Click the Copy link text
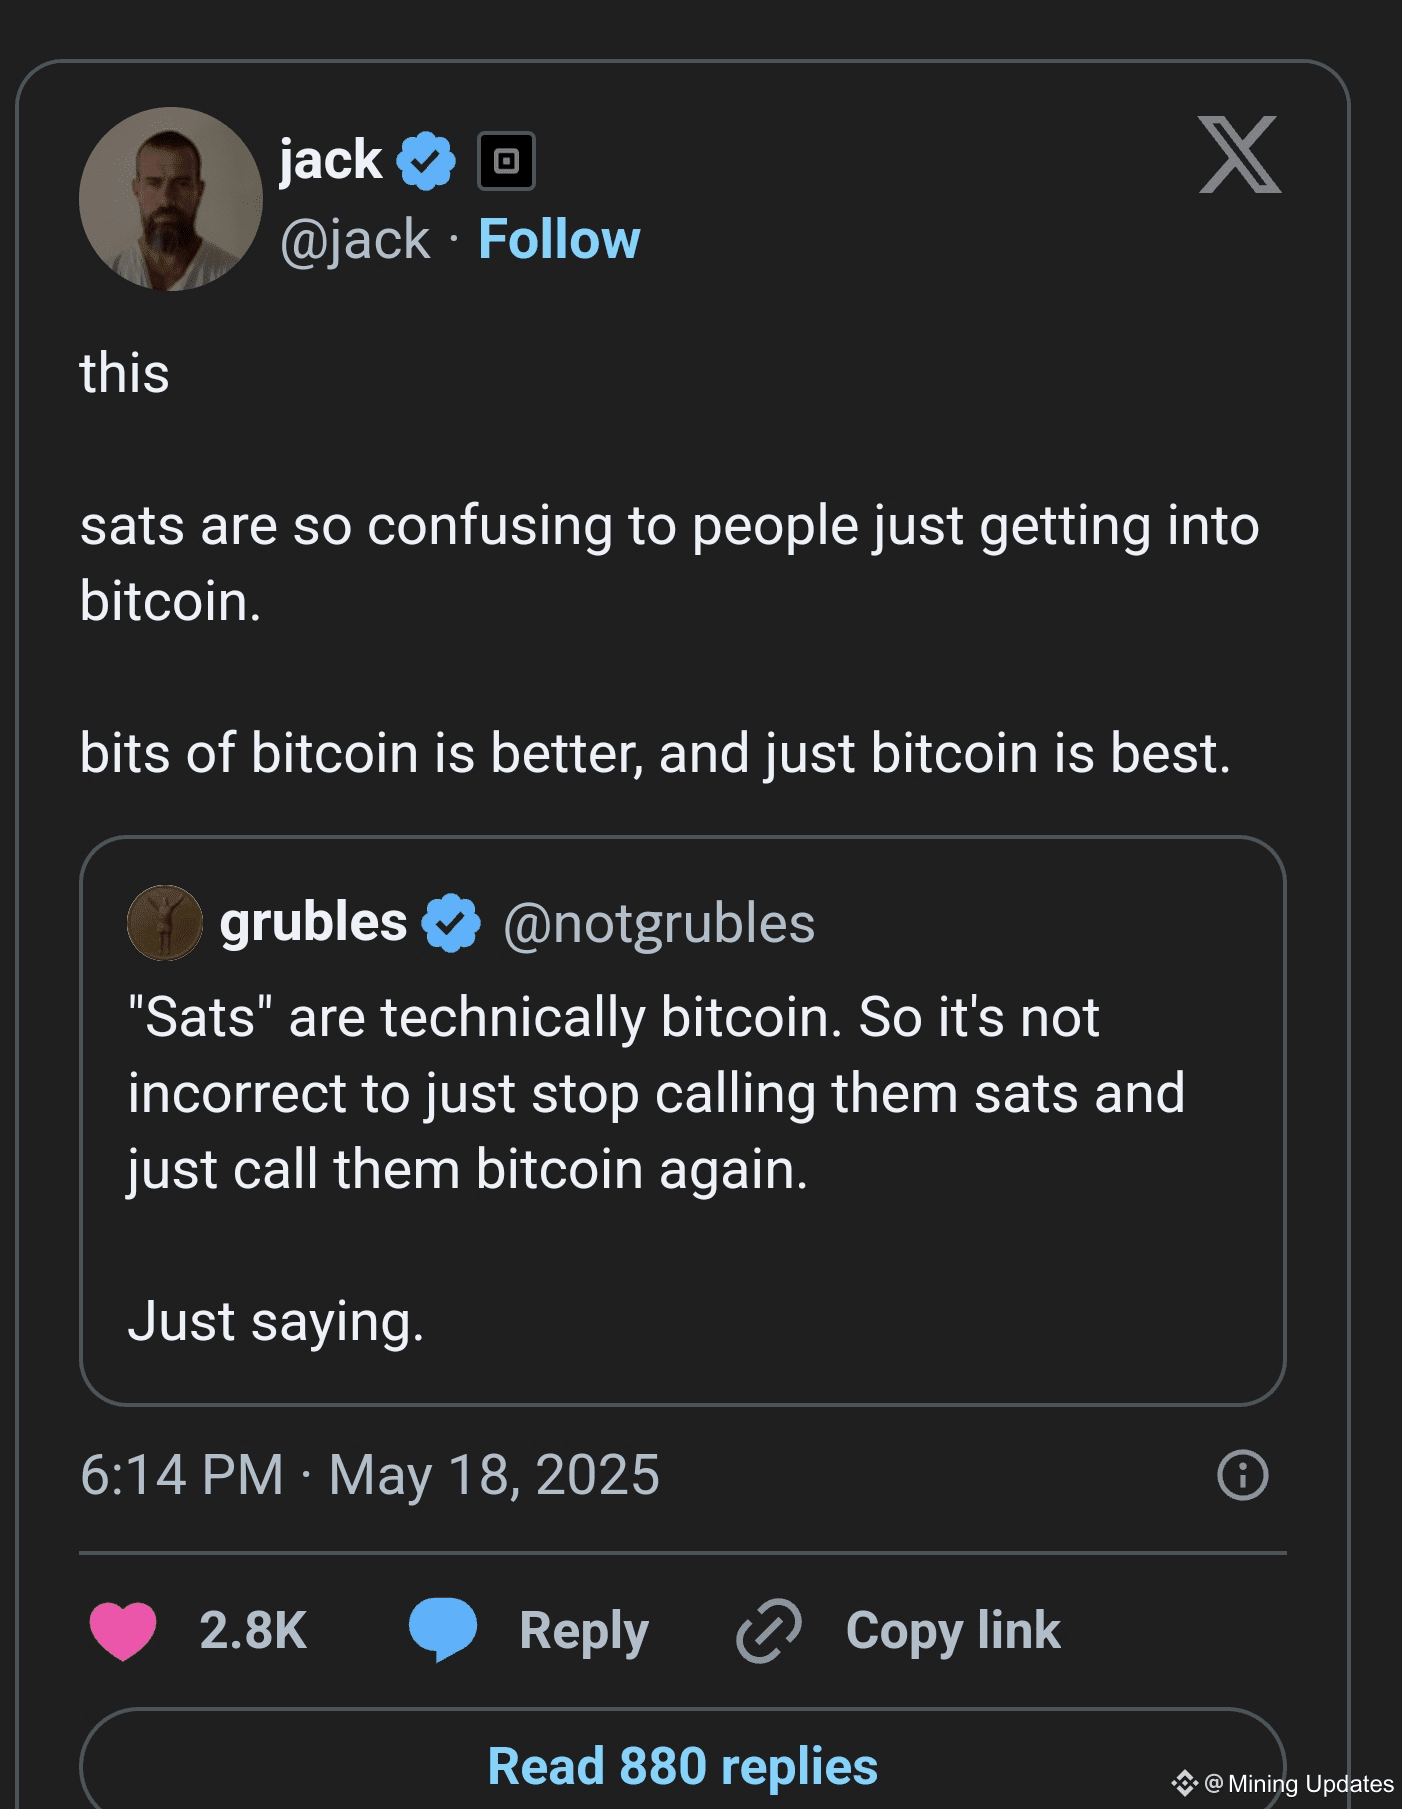Screen dimensions: 1402x1809 [x=952, y=1630]
